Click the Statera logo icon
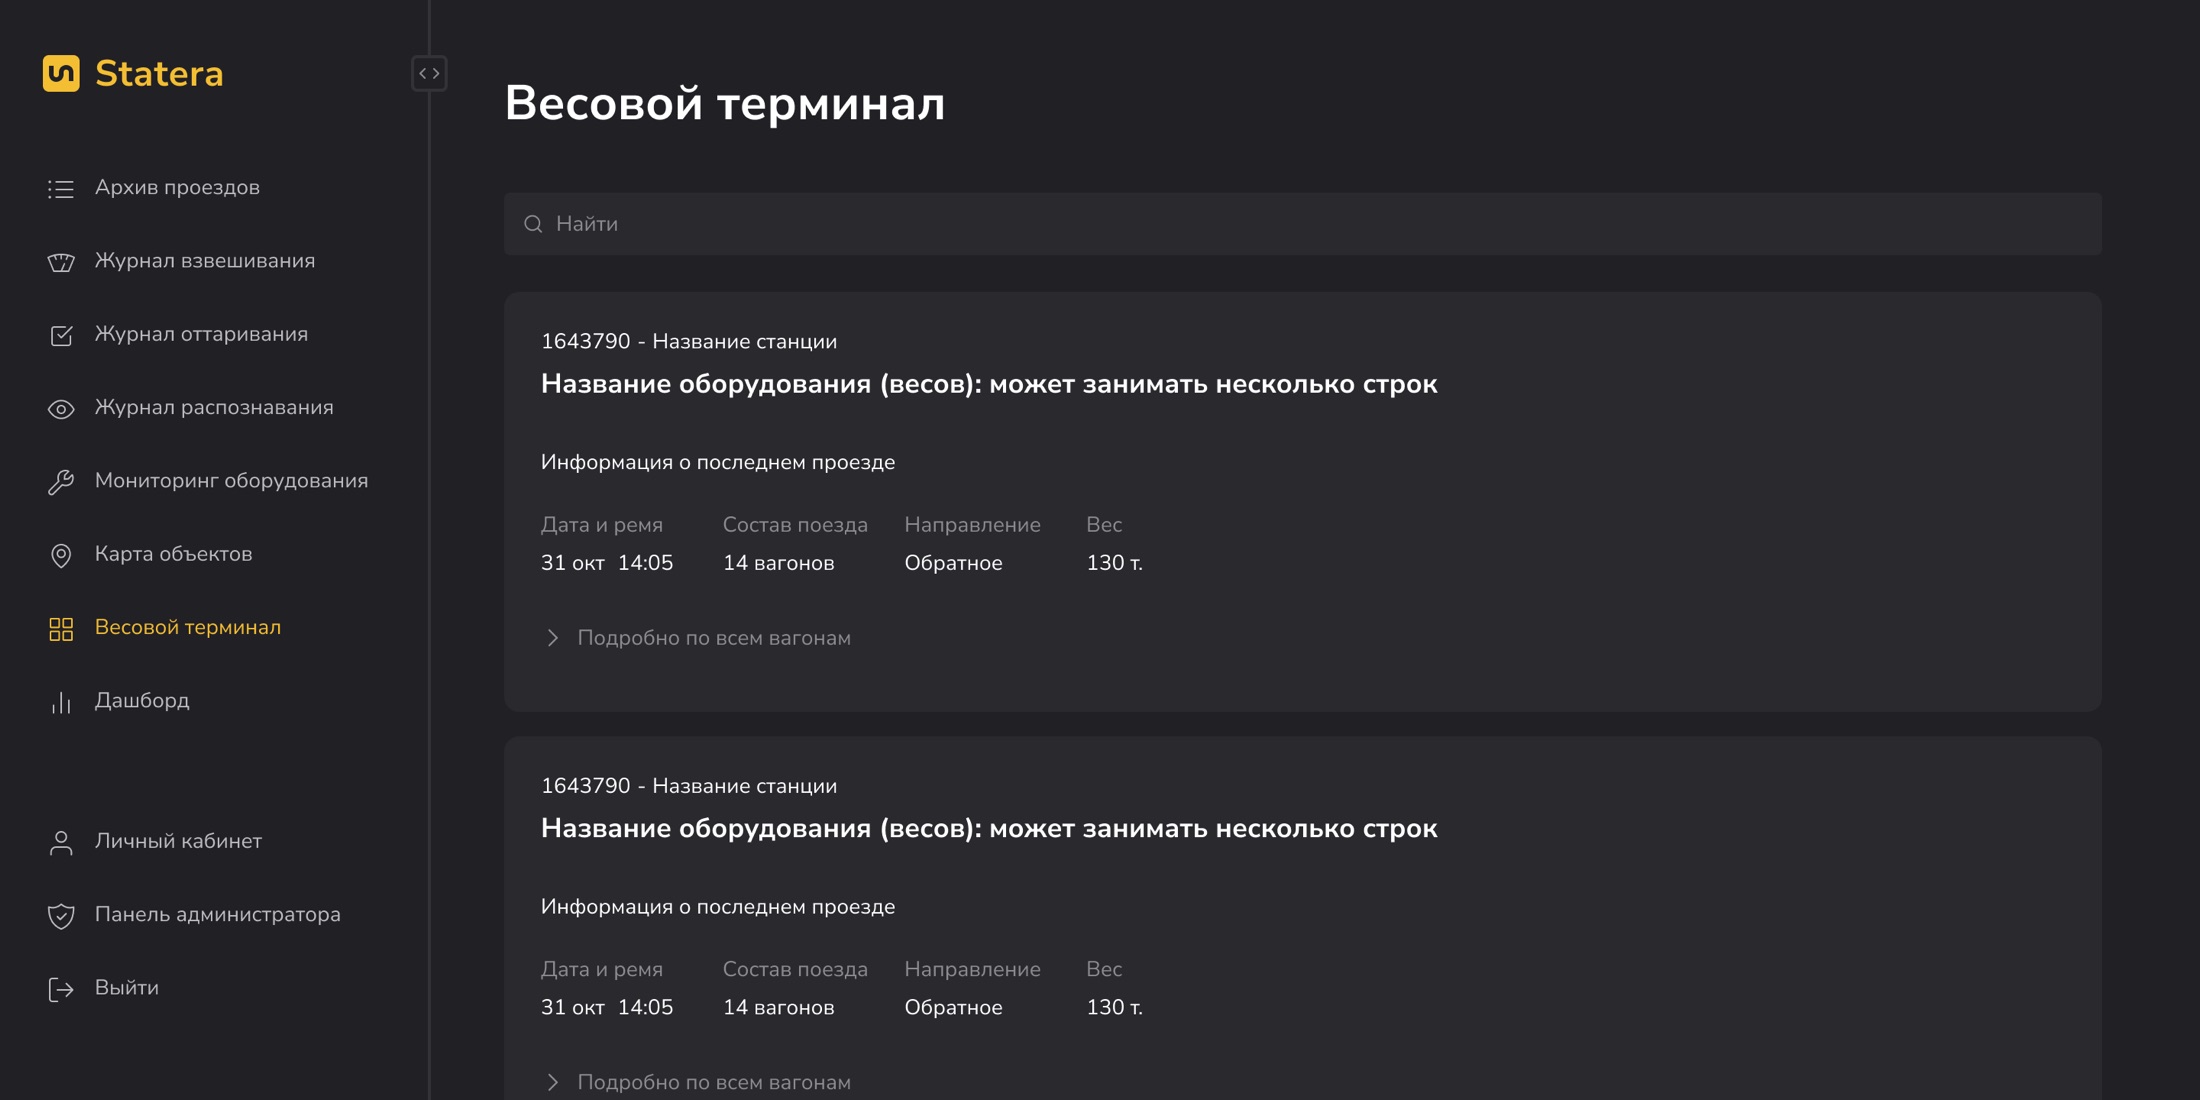This screenshot has height=1100, width=2200. (x=61, y=73)
